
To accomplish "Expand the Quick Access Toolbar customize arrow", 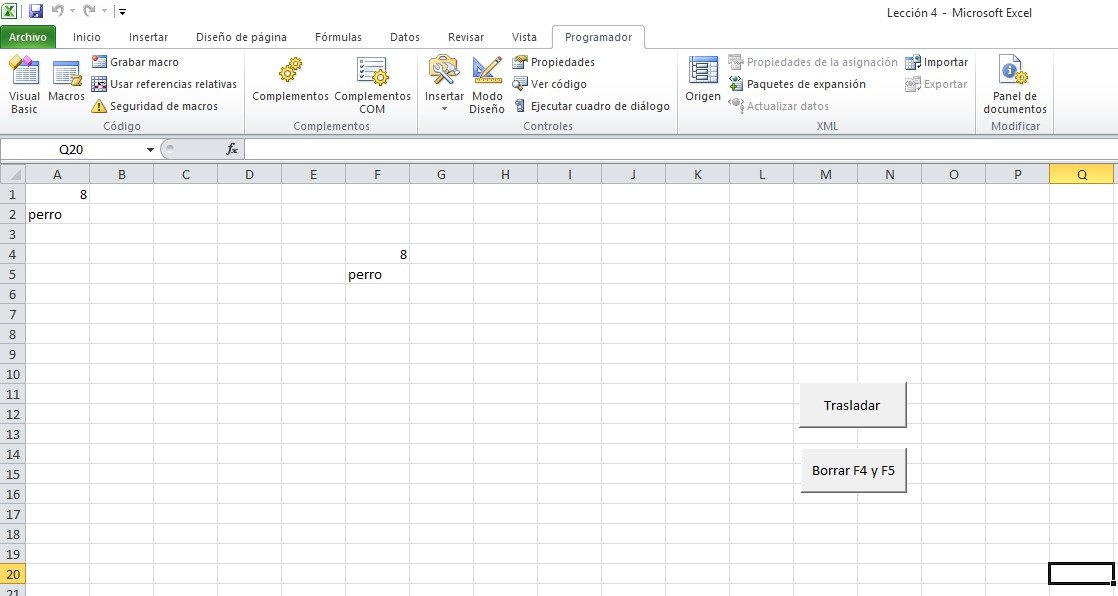I will [x=123, y=11].
